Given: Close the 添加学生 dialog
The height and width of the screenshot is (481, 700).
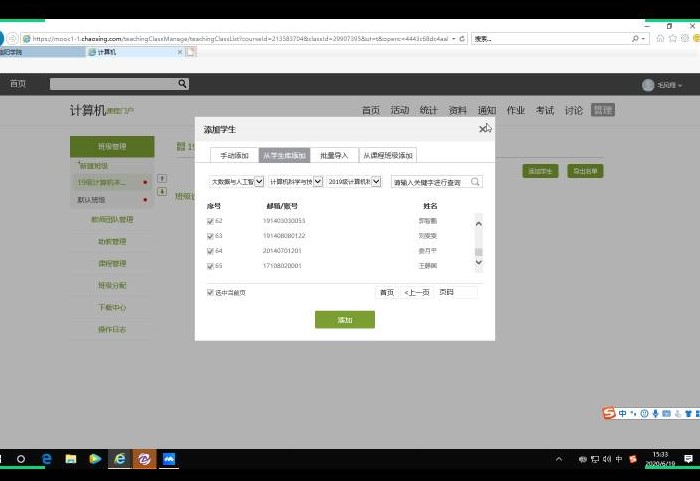Looking at the screenshot, I should point(482,129).
